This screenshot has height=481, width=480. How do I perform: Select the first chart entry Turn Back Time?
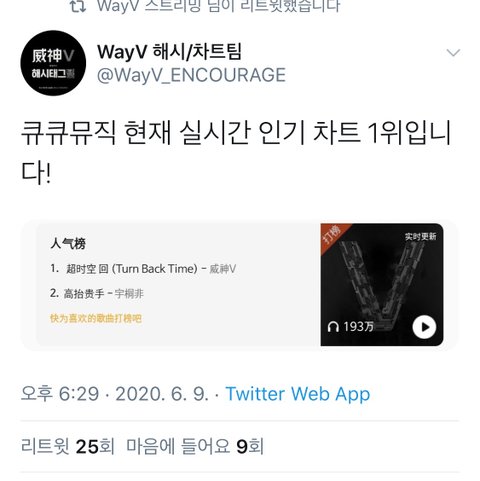143,269
